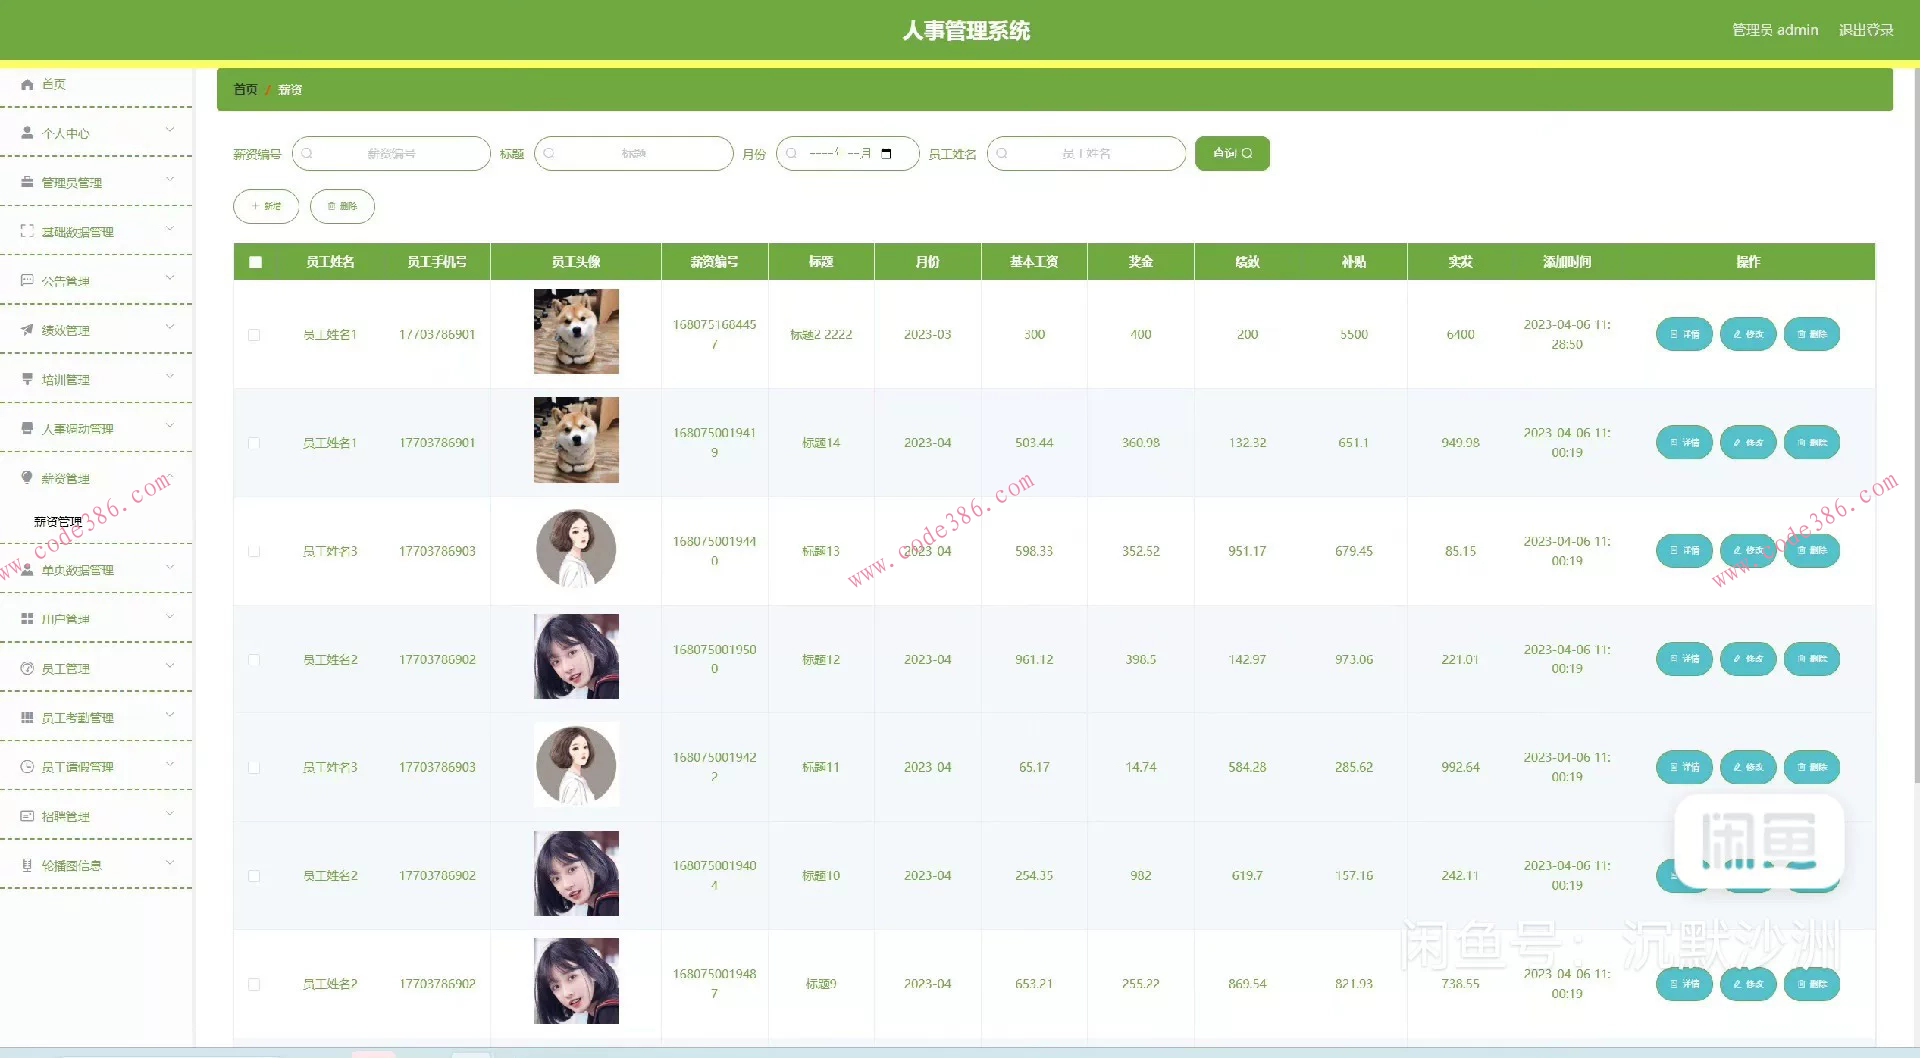The image size is (1920, 1058).
Task: Check the 标题9 row checkbox
Action: 254,984
